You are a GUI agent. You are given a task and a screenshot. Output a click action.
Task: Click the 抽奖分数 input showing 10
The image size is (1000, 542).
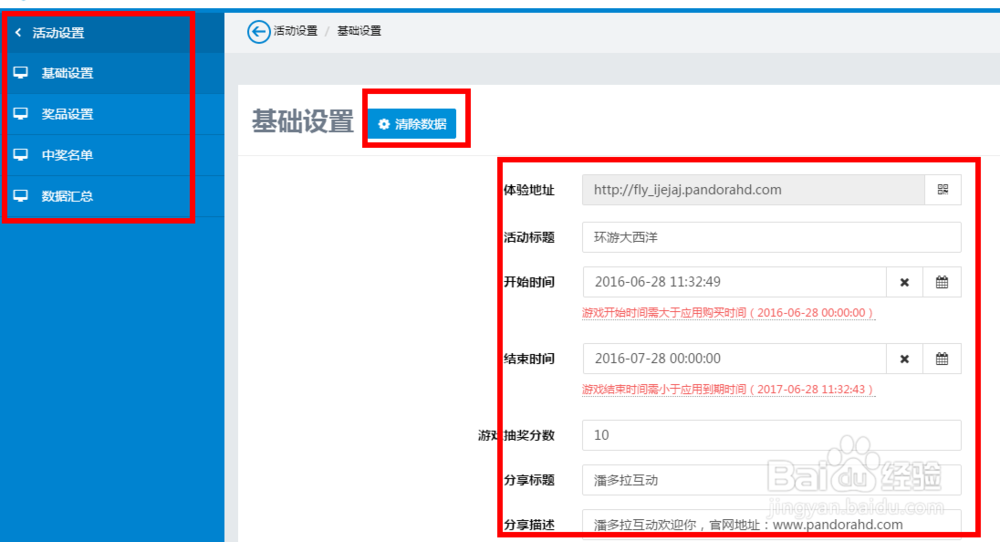click(772, 435)
